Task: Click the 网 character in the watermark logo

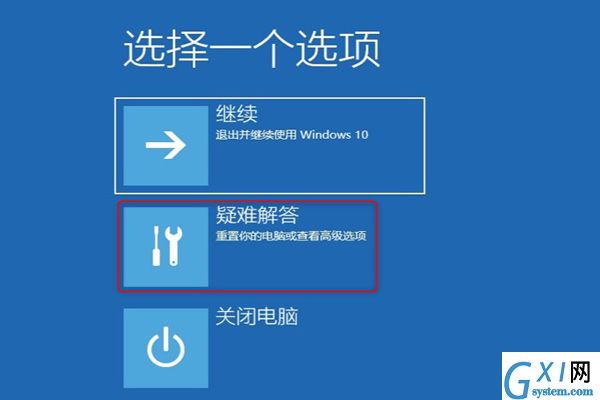Action: [x=580, y=372]
